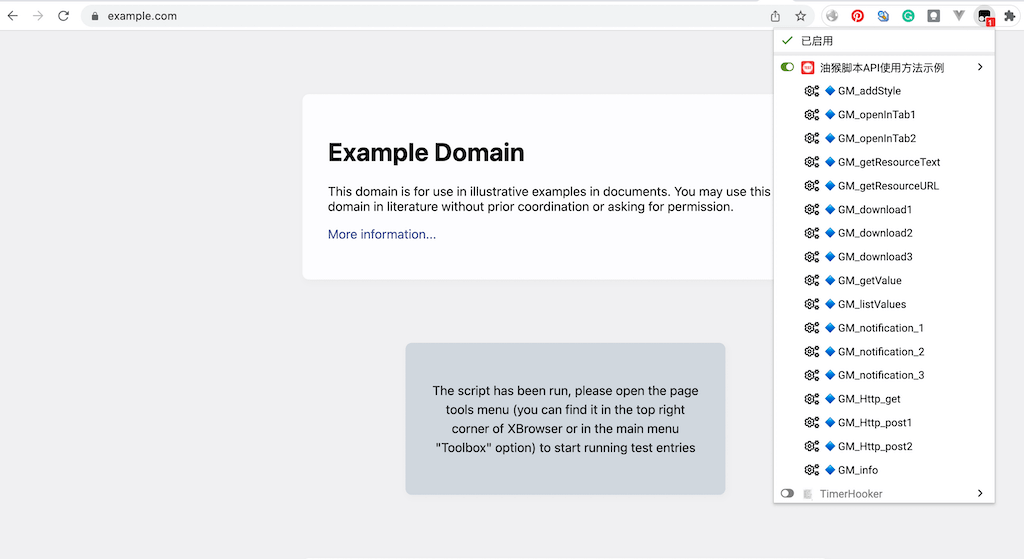The height and width of the screenshot is (559, 1024).
Task: Open the Extensions puzzle piece menu
Action: point(1009,16)
